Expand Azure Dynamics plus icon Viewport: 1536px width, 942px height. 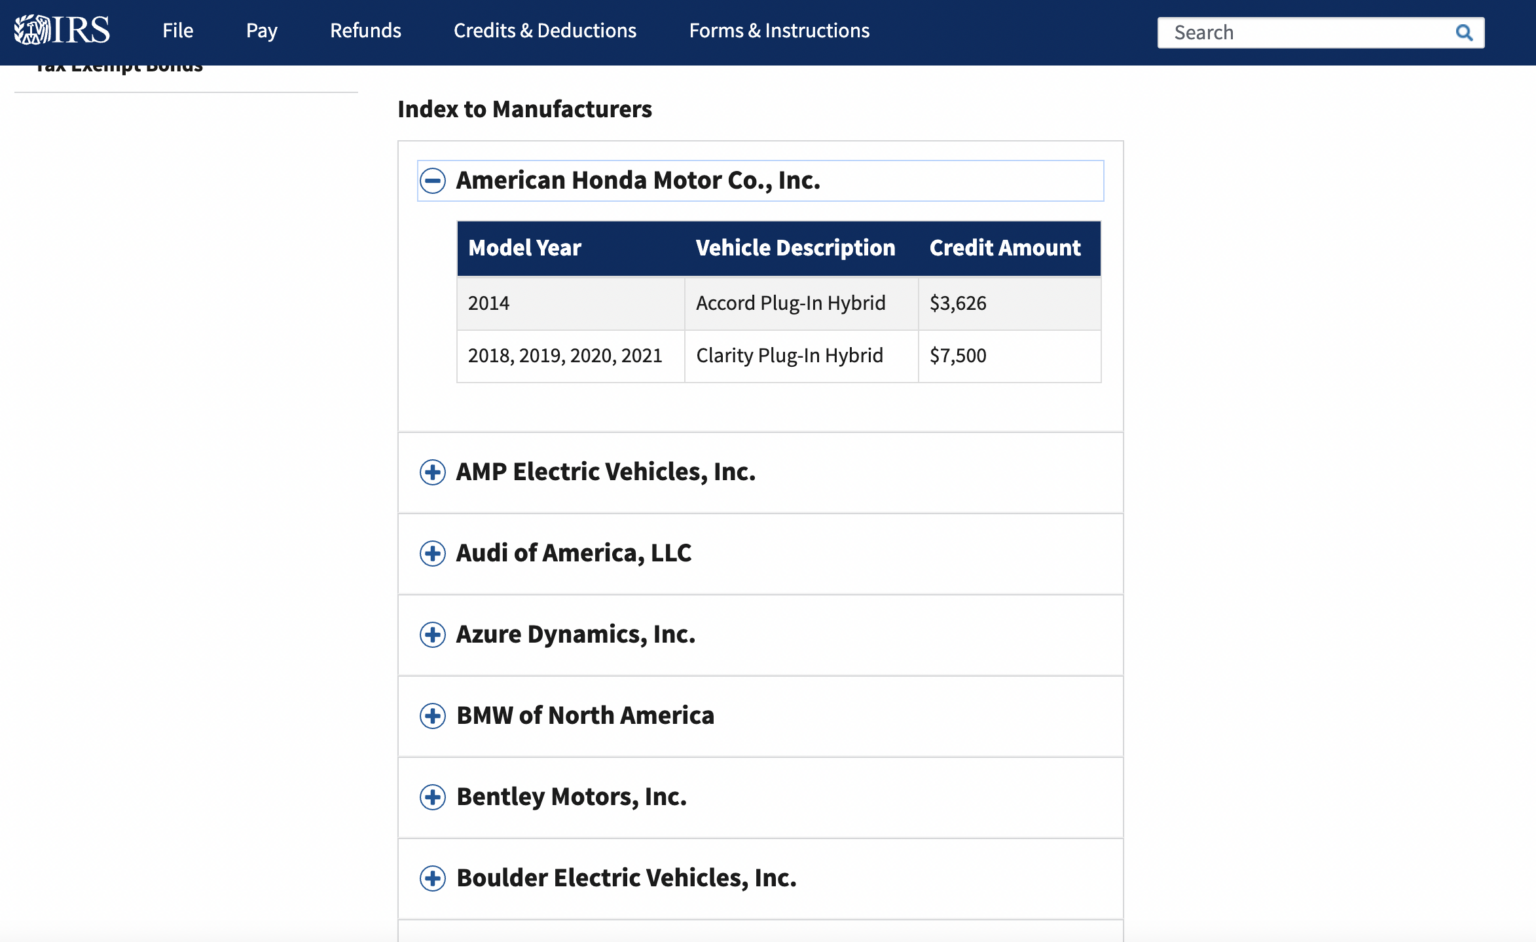[432, 634]
